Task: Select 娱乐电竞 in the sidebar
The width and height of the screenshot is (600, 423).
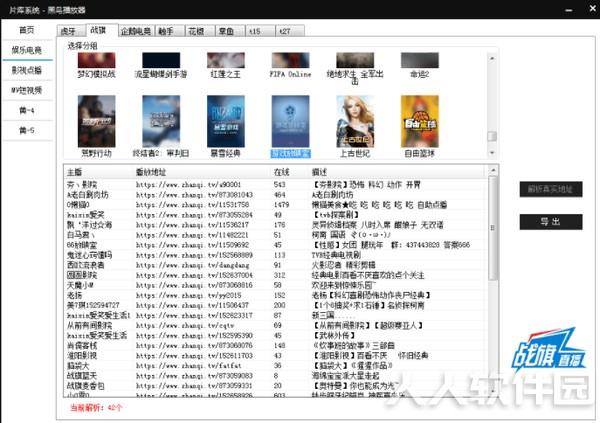Action: pyautogui.click(x=27, y=50)
